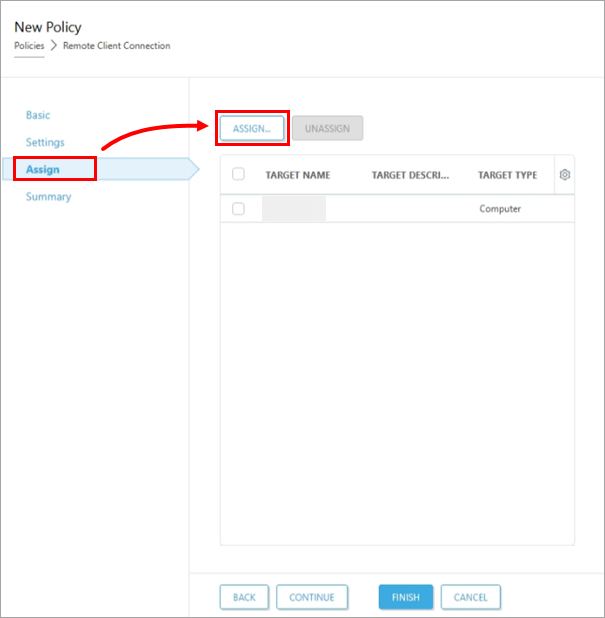605x618 pixels.
Task: Cancel the new policy creation
Action: pyautogui.click(x=470, y=597)
